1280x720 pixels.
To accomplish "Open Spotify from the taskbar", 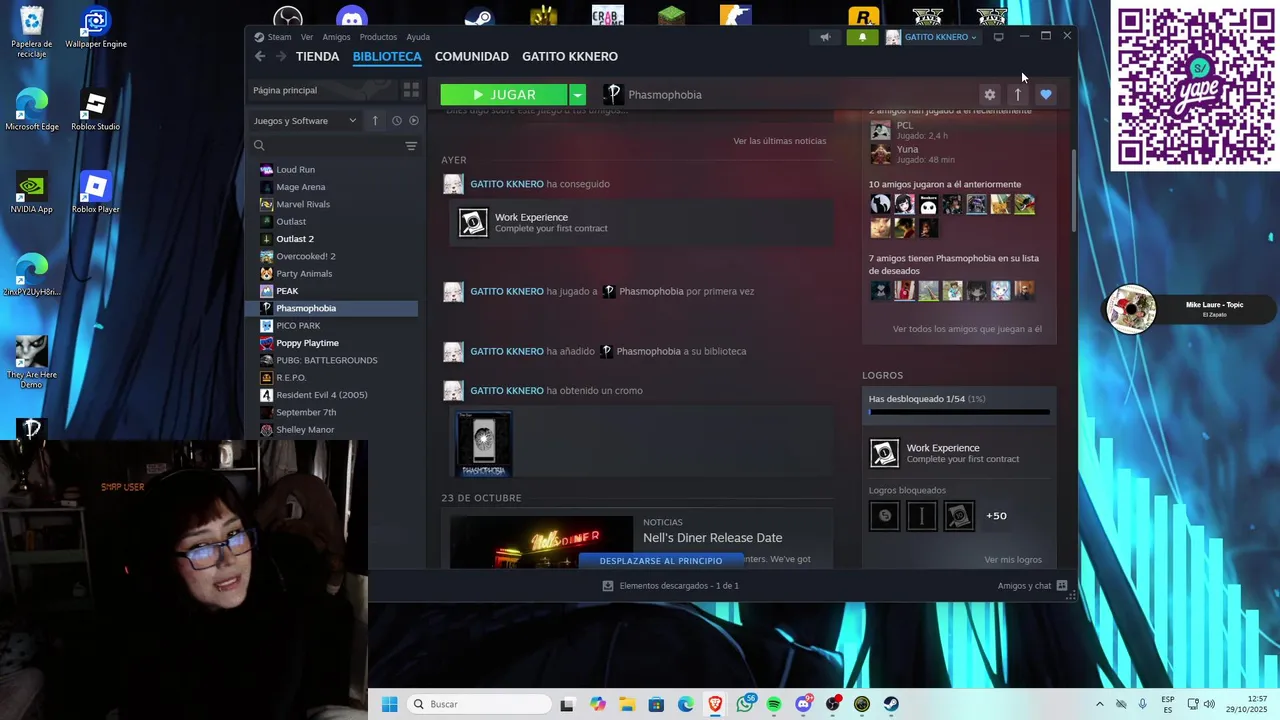I will 774,704.
